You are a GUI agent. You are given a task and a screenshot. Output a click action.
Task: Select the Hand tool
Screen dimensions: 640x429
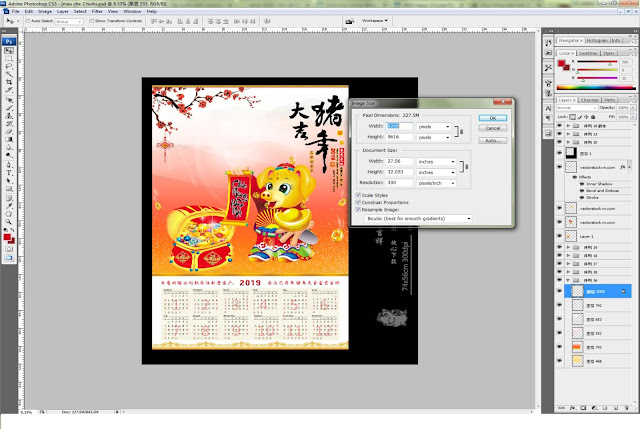[x=9, y=214]
